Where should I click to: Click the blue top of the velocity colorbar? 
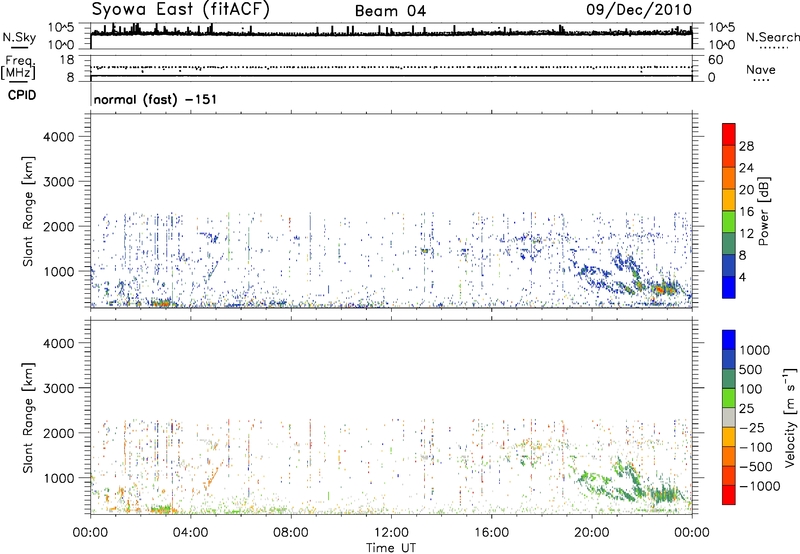729,340
